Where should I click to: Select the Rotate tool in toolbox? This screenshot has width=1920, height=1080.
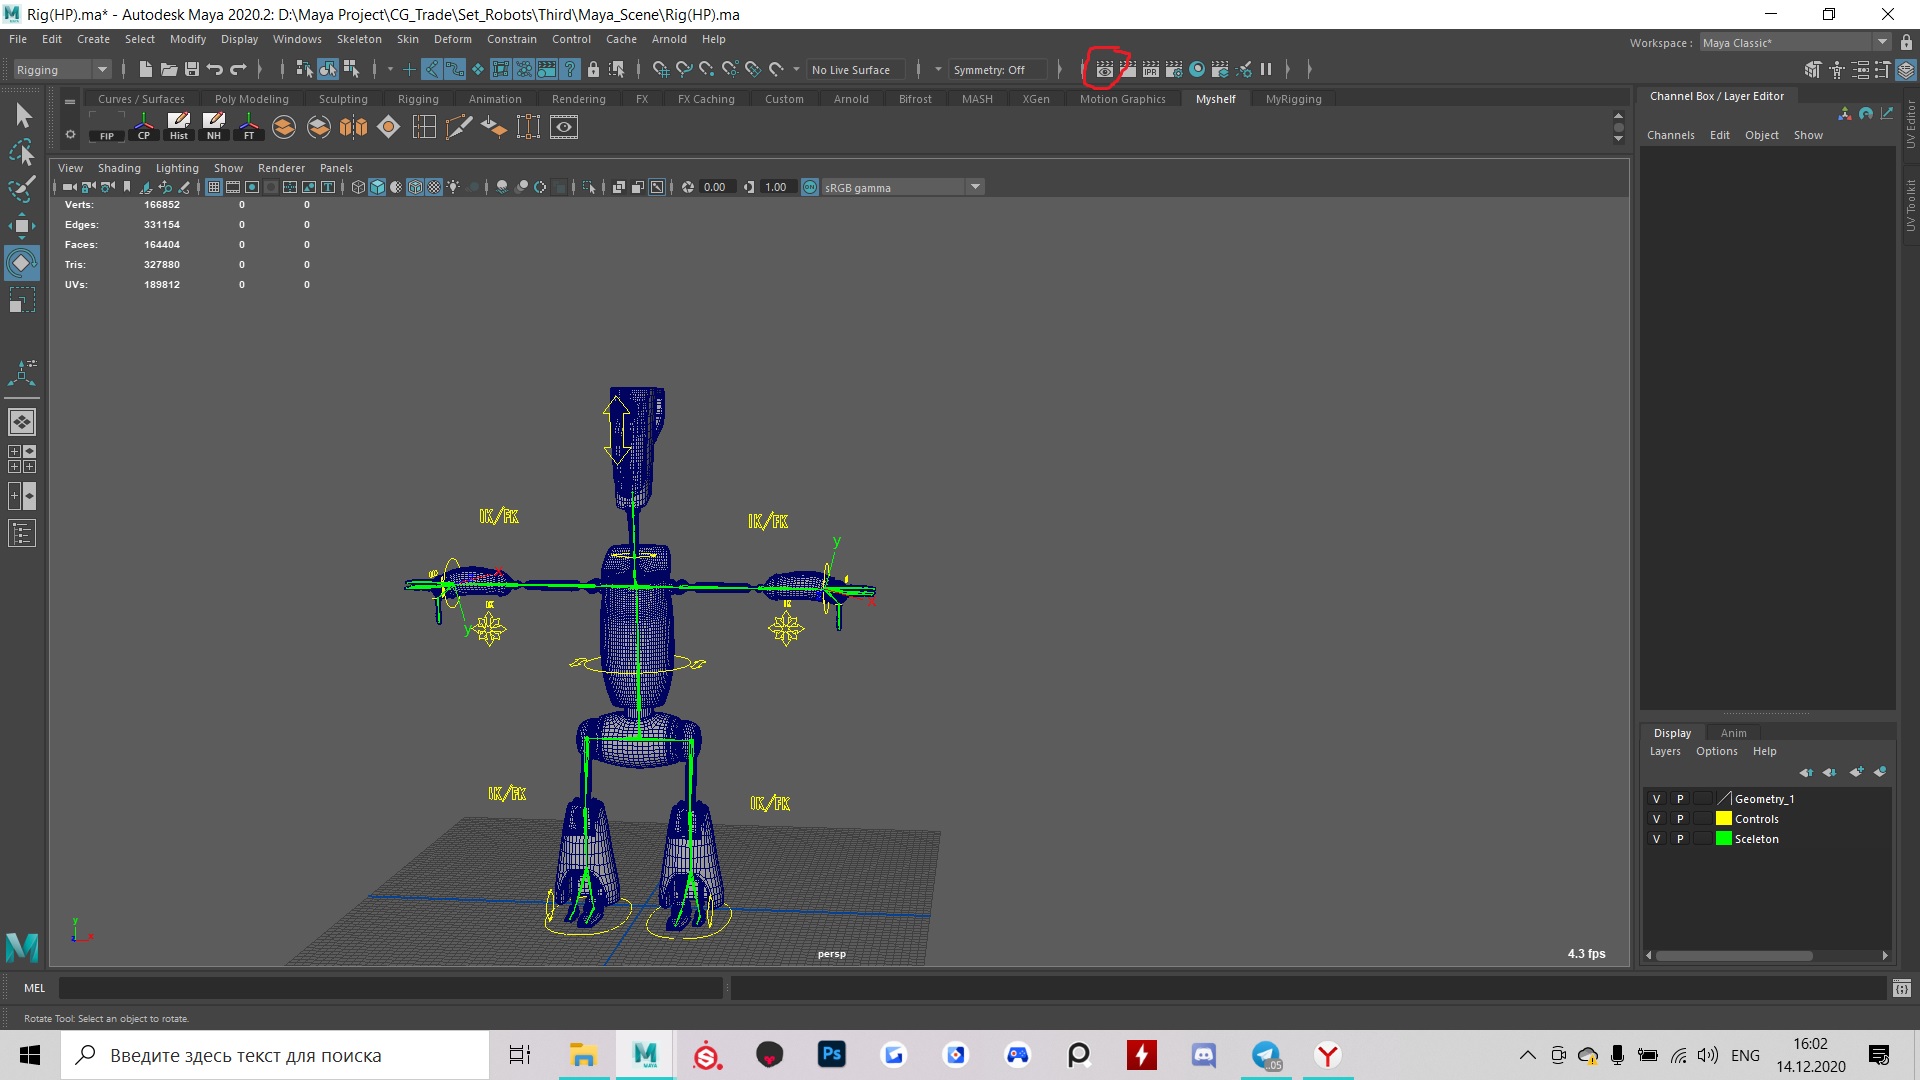coord(21,263)
